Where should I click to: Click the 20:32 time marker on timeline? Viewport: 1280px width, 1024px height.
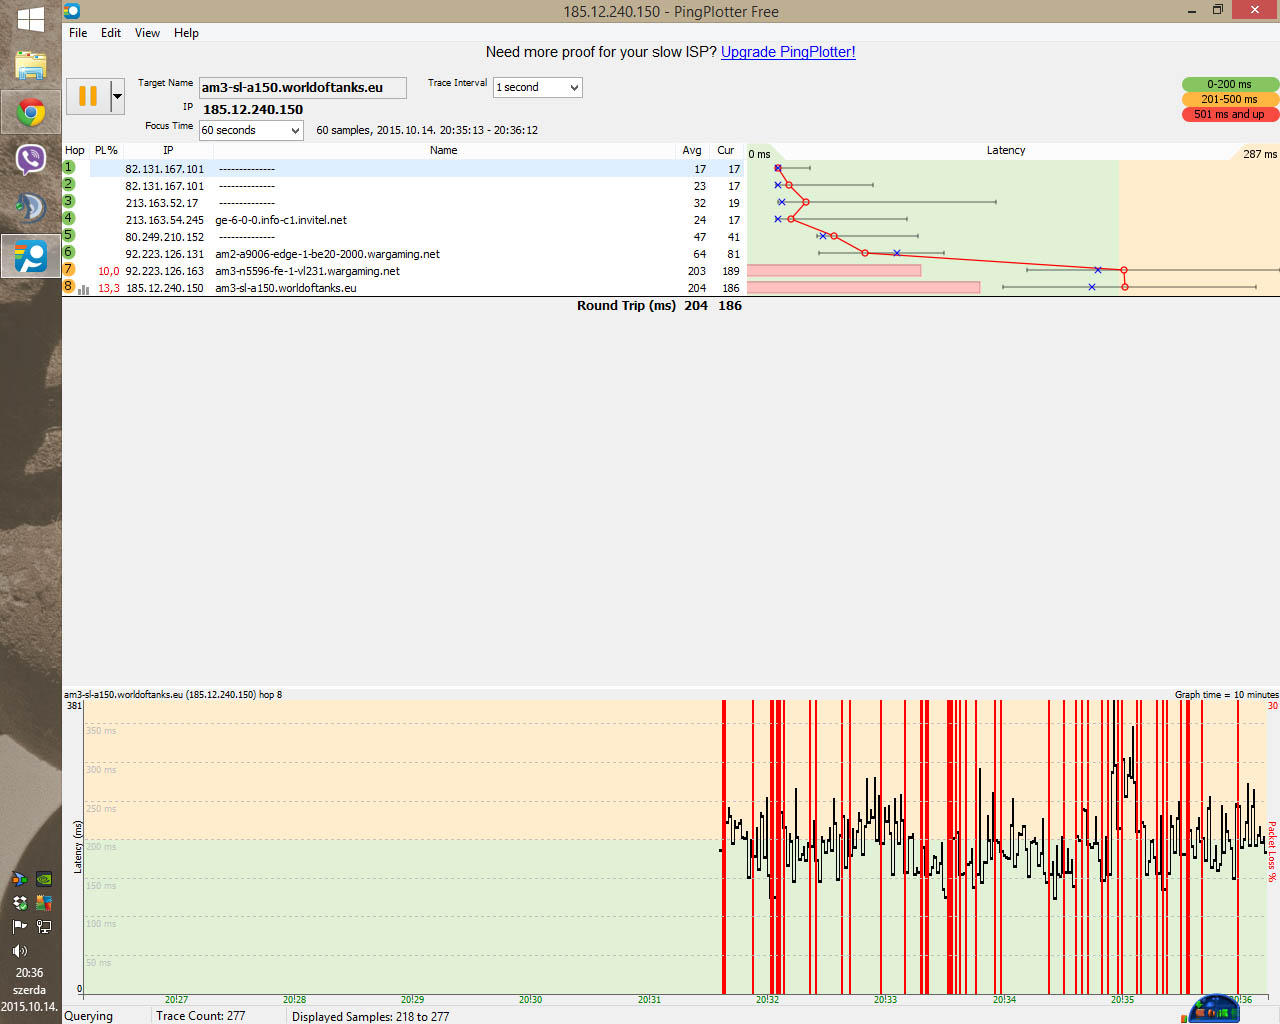[x=767, y=1000]
